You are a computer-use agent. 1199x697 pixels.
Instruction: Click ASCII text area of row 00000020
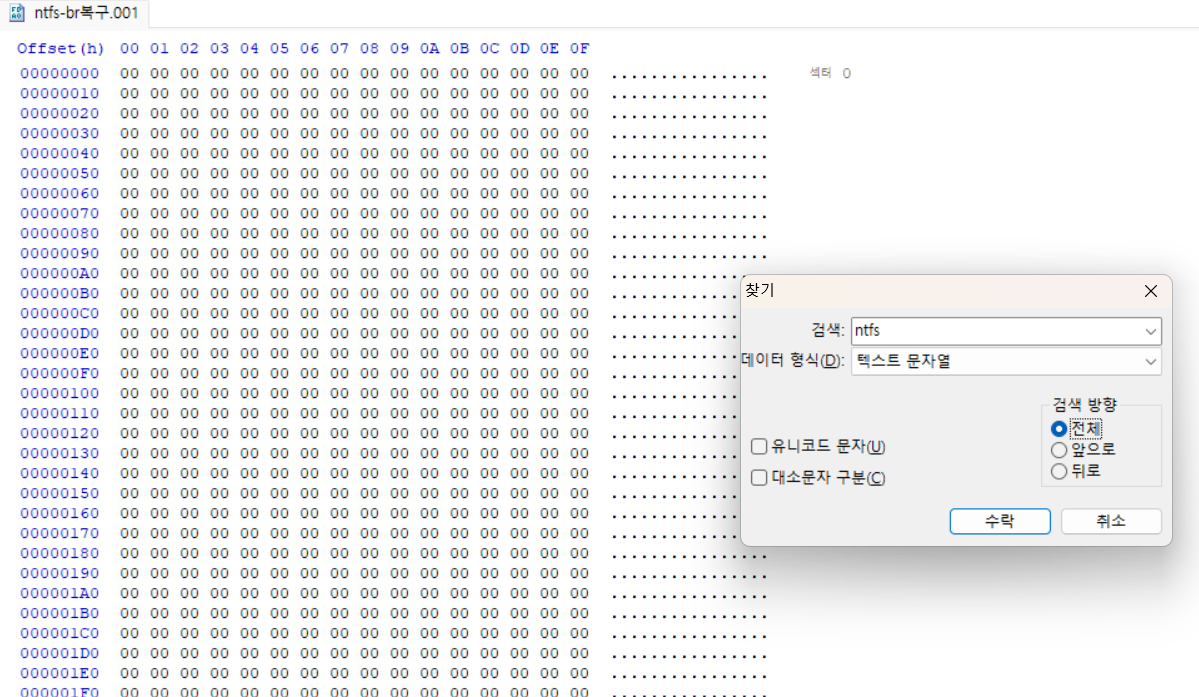click(x=688, y=115)
